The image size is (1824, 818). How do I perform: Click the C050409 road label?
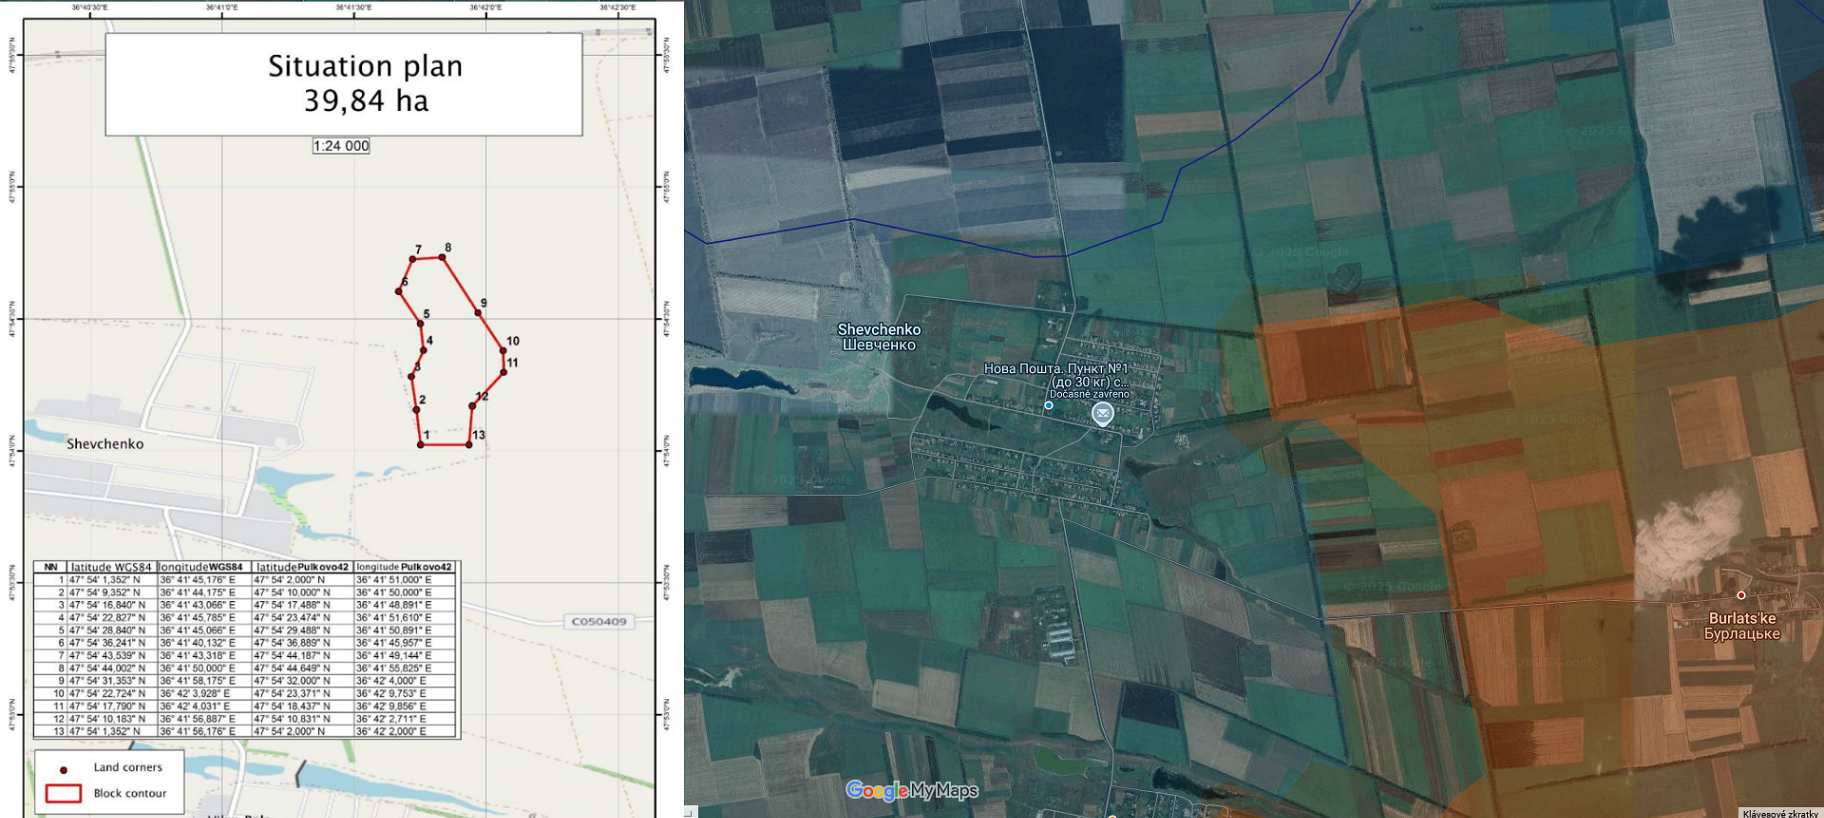pos(599,621)
